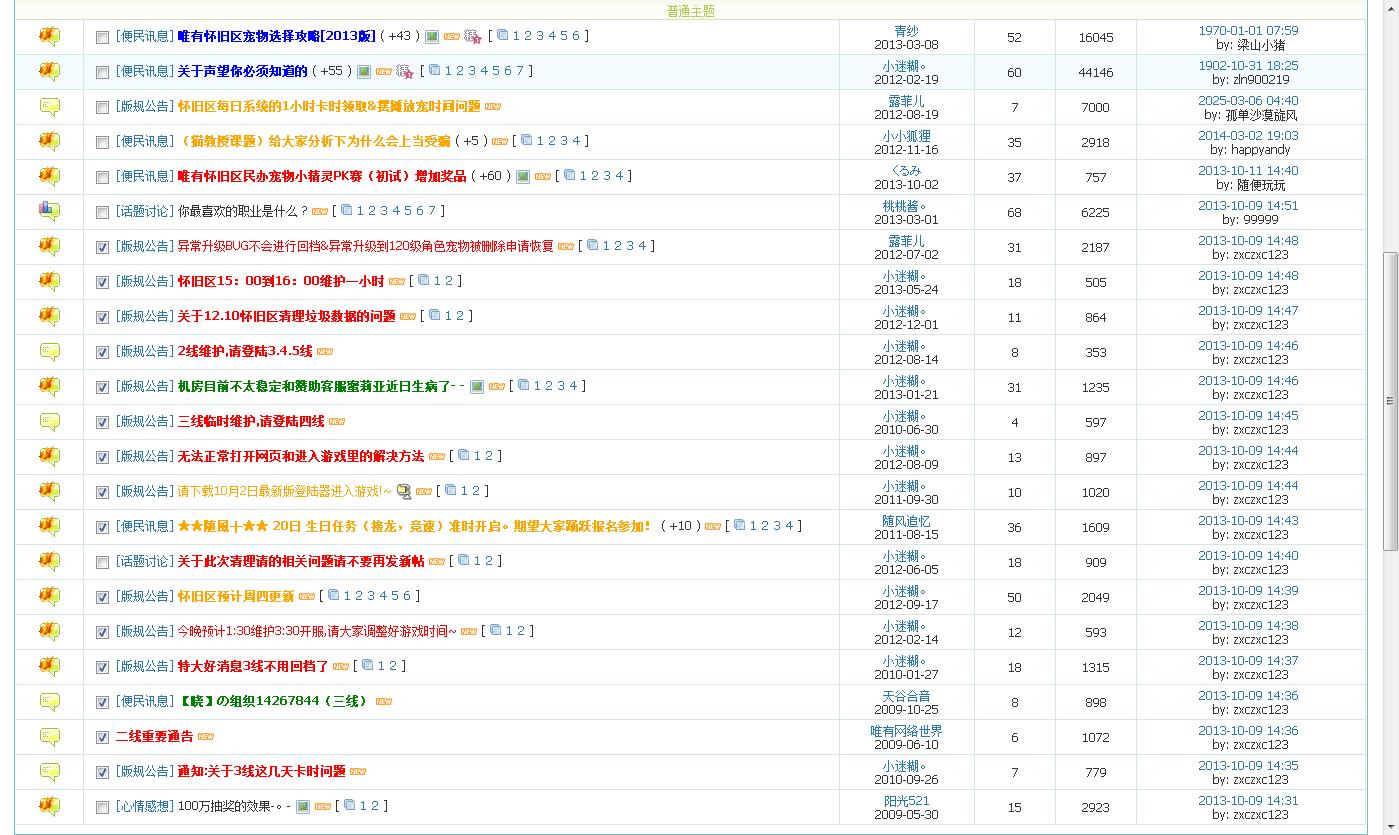Image resolution: width=1399 pixels, height=835 pixels.
Task: Uncheck the checkbox for 特大好消息3线不用回档了
Action: click(102, 667)
